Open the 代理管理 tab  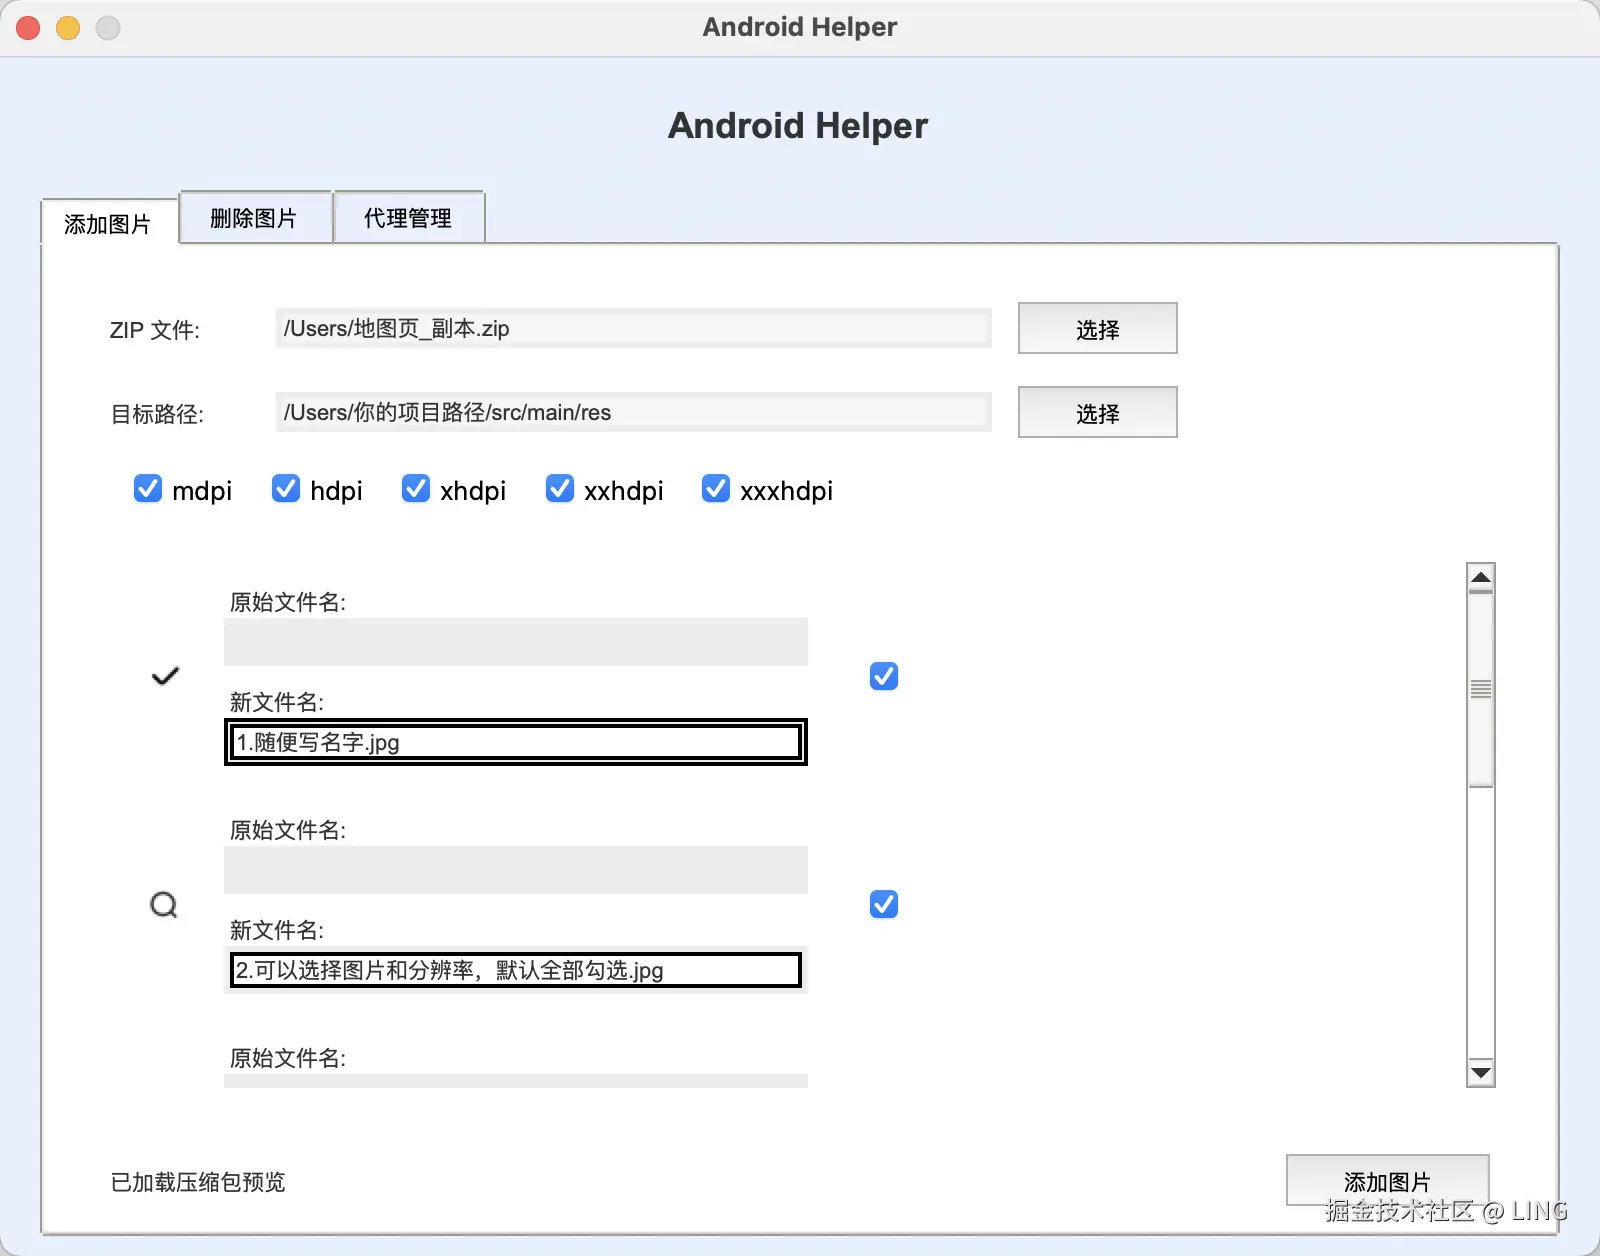pos(408,217)
